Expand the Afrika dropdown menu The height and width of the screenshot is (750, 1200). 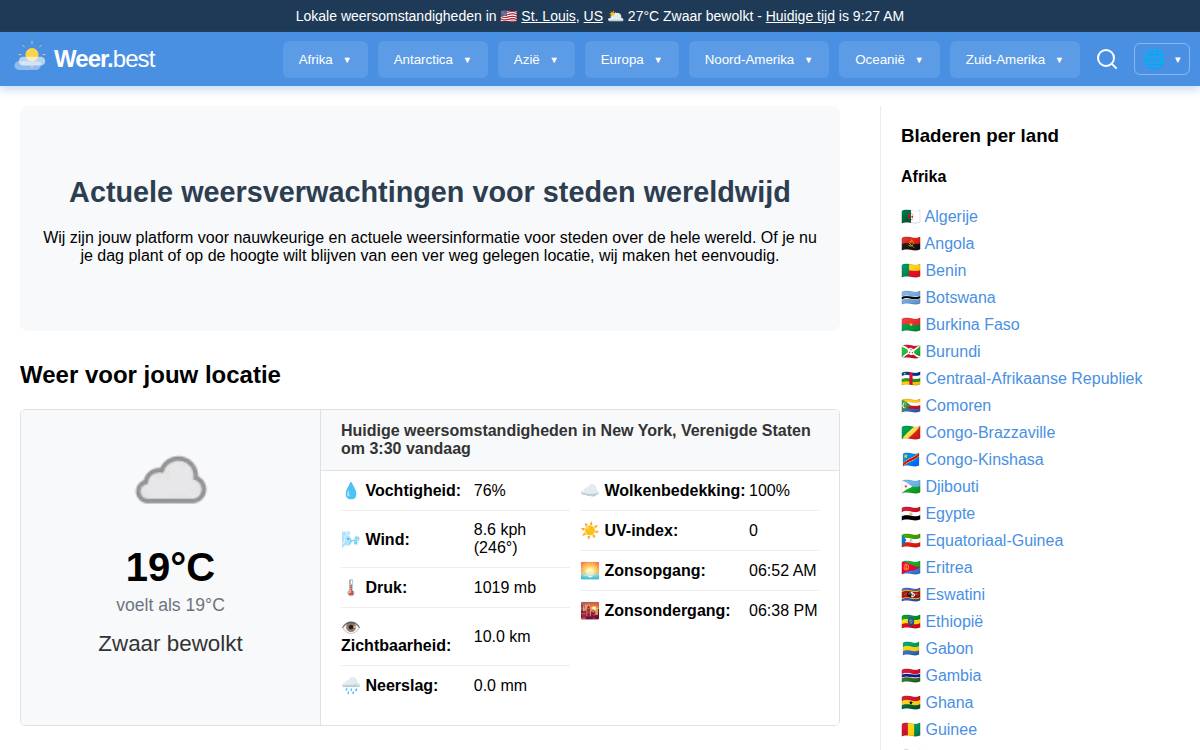coord(325,59)
